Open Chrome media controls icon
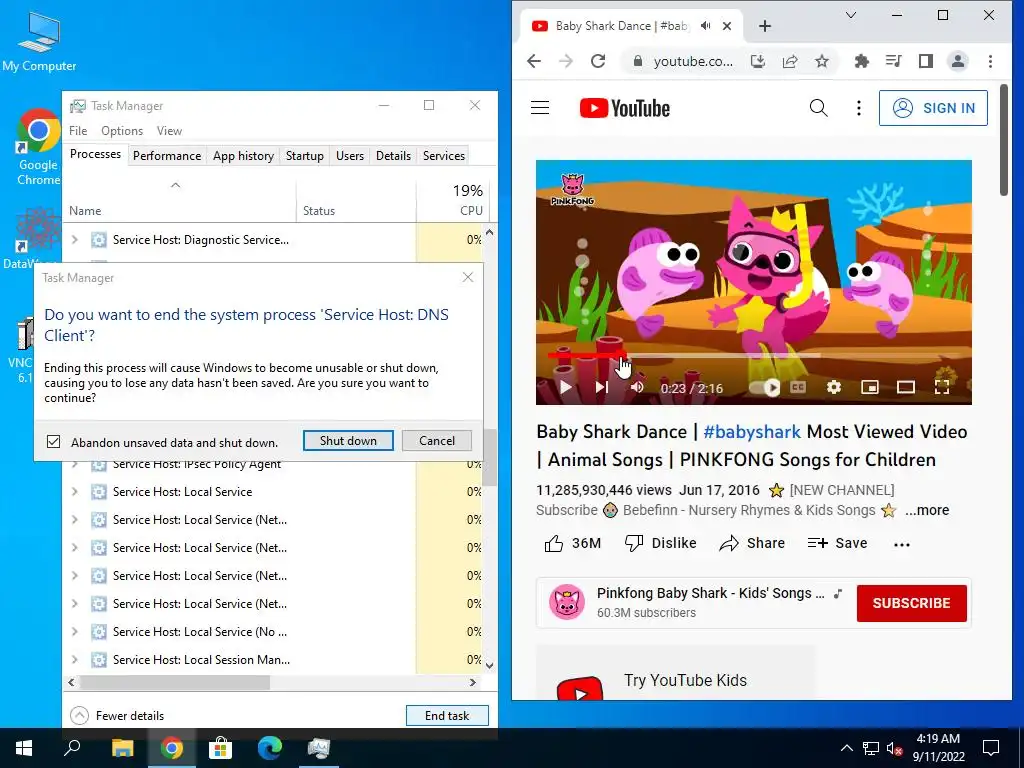1024x768 pixels. (893, 61)
